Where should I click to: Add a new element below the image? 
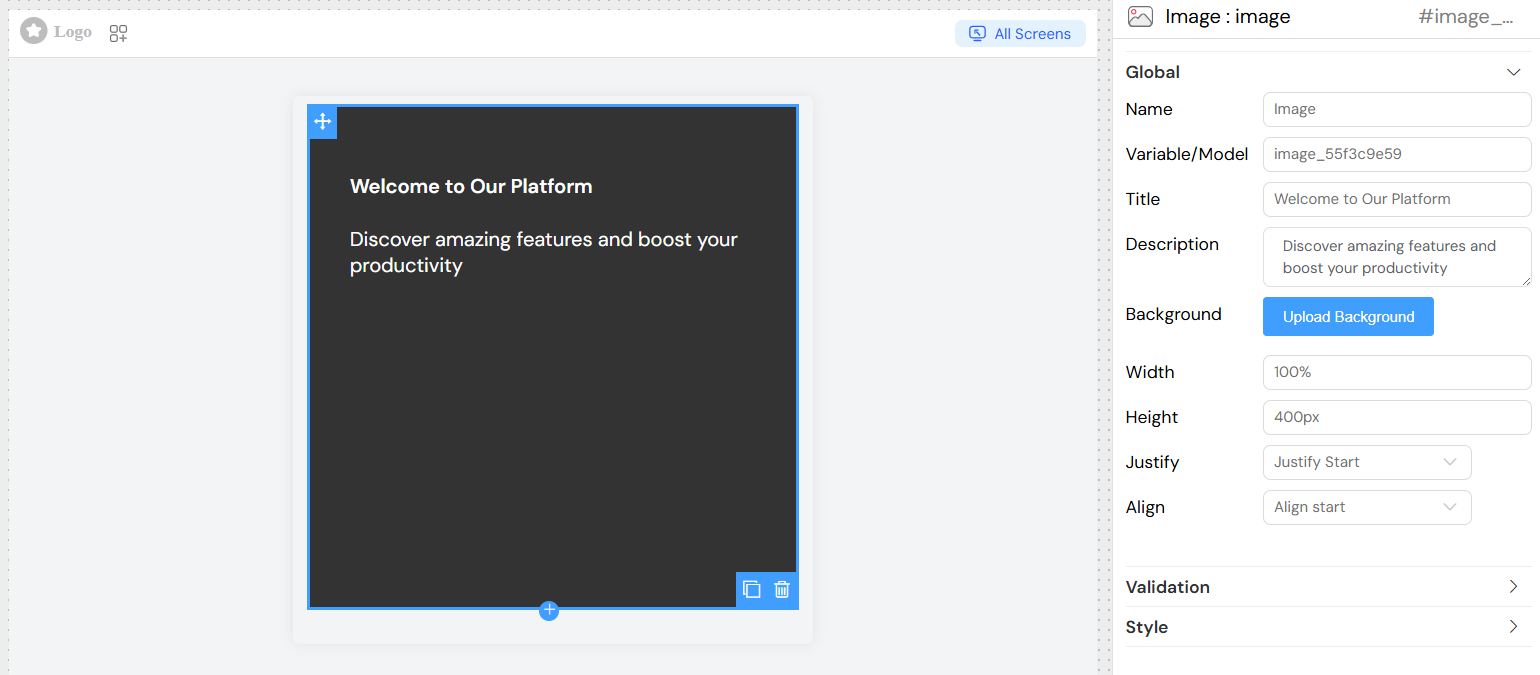[549, 610]
